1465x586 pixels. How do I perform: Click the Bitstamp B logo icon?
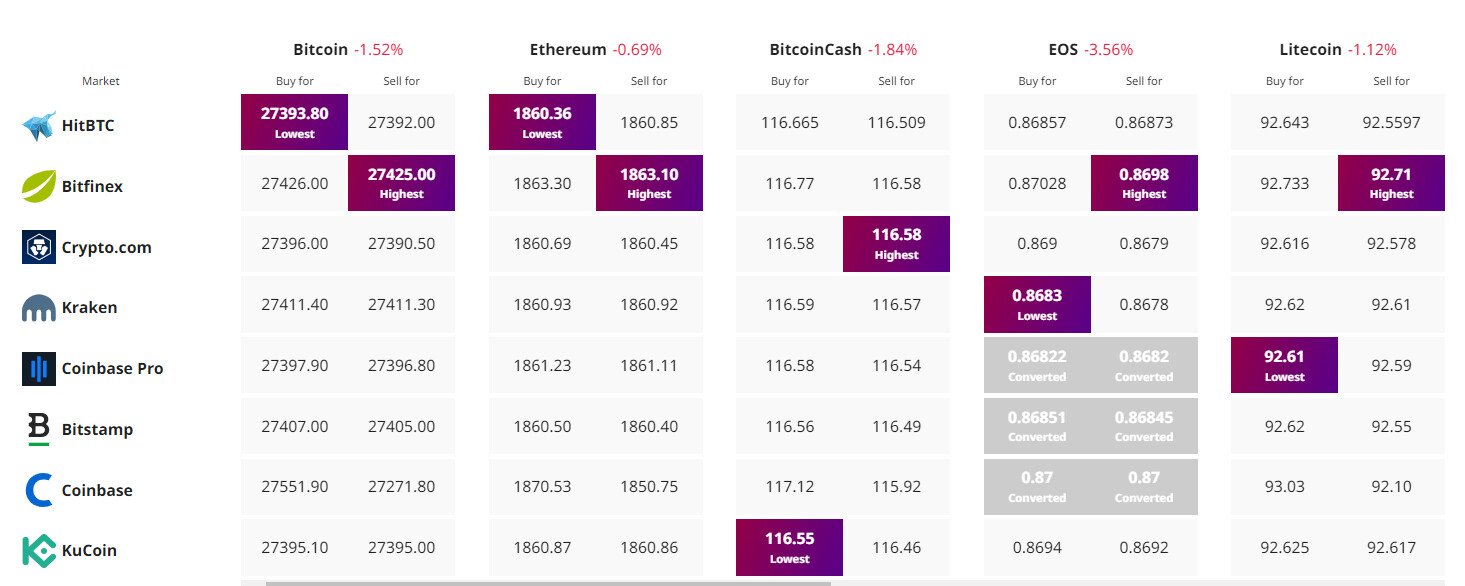coord(39,429)
